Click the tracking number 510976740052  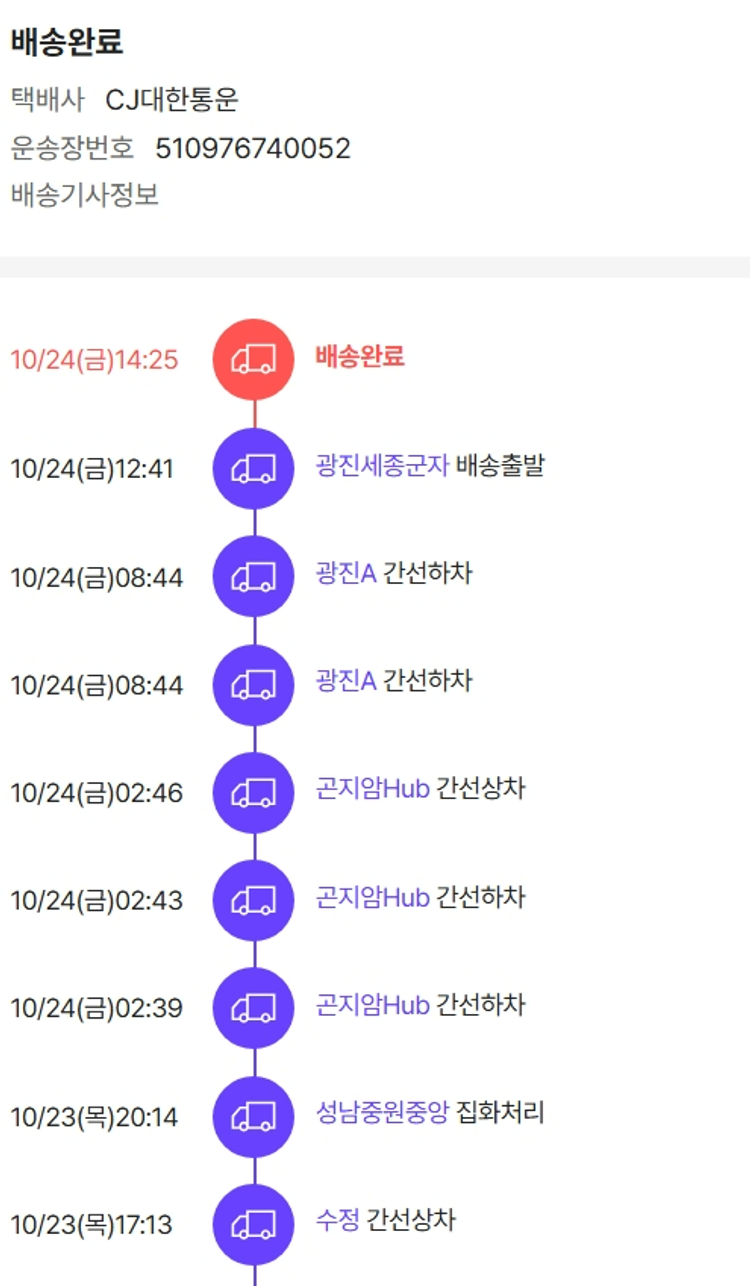coord(253,149)
